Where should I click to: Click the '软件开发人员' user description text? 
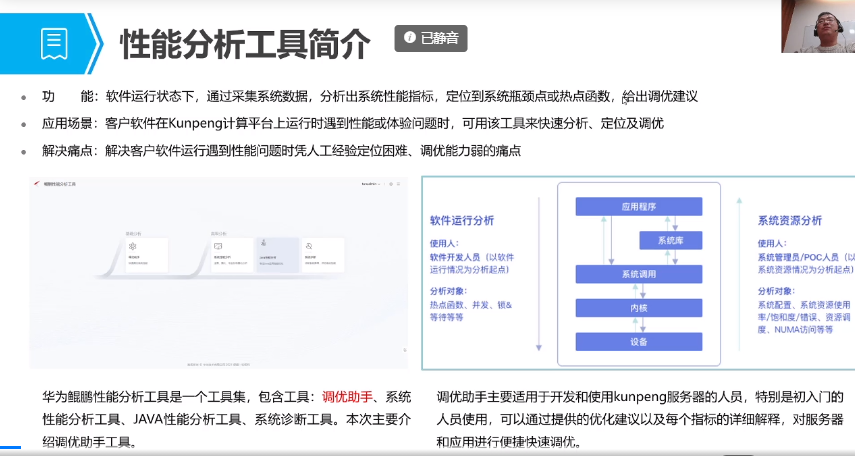click(x=455, y=257)
